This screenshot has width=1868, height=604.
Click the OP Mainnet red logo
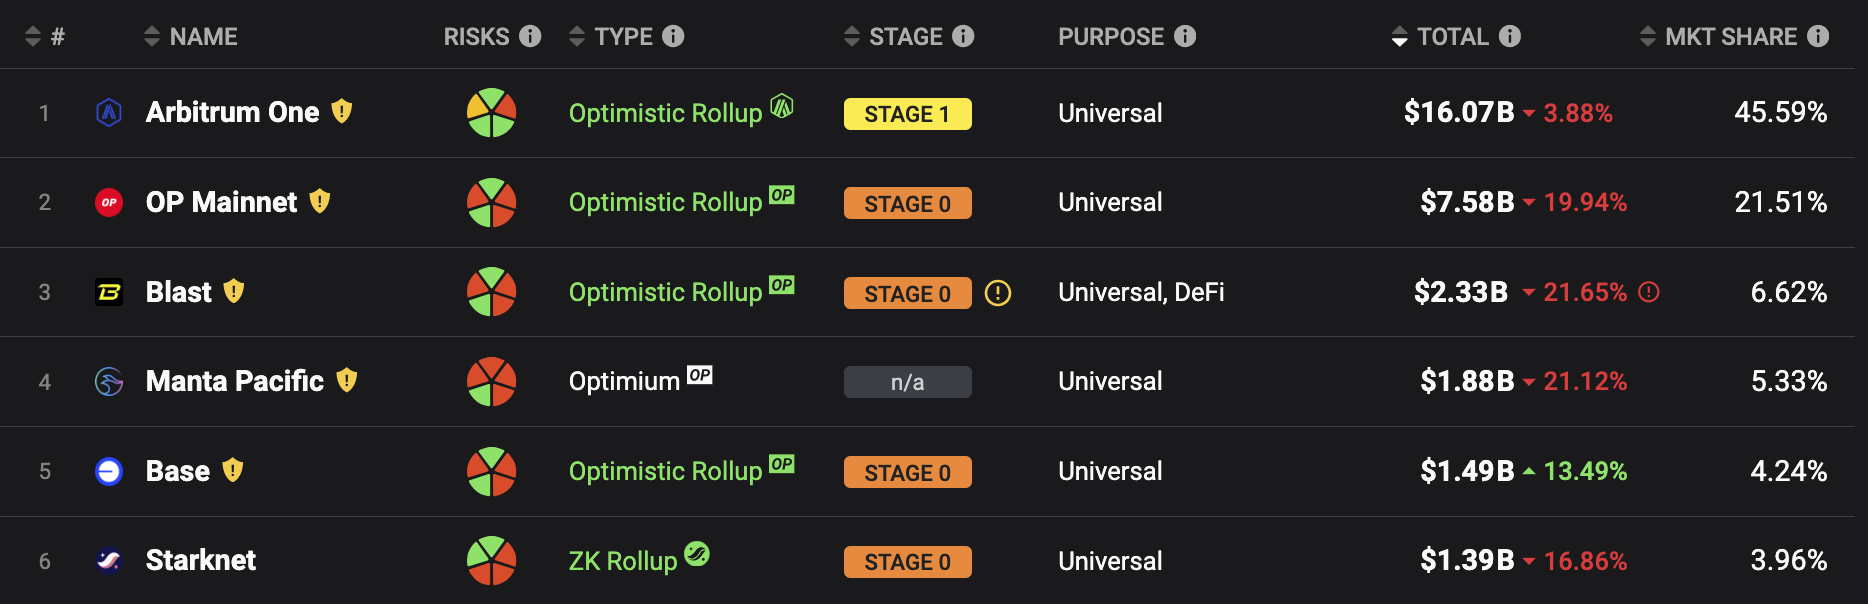click(109, 202)
